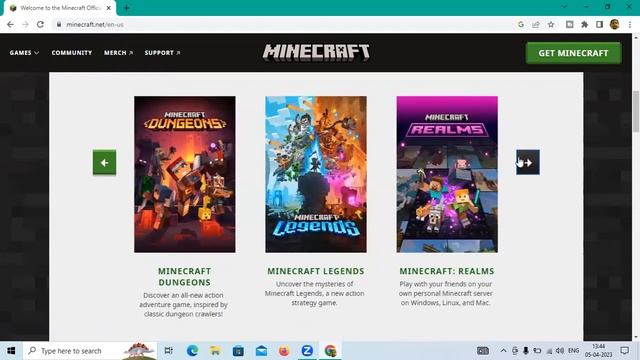
Task: Click the MINECRAFT: REALMS title link
Action: tap(447, 271)
